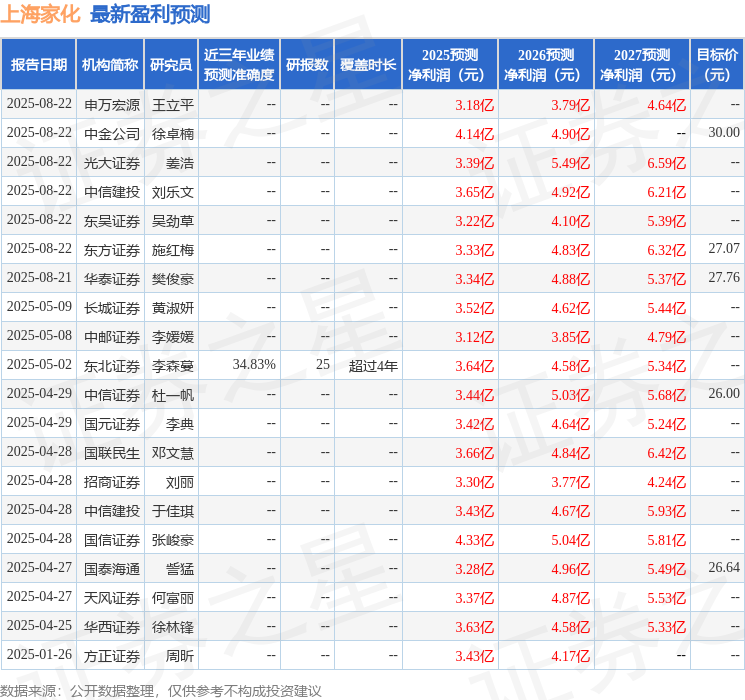
Task: Click the 机构简称 column header
Action: click(x=110, y=64)
